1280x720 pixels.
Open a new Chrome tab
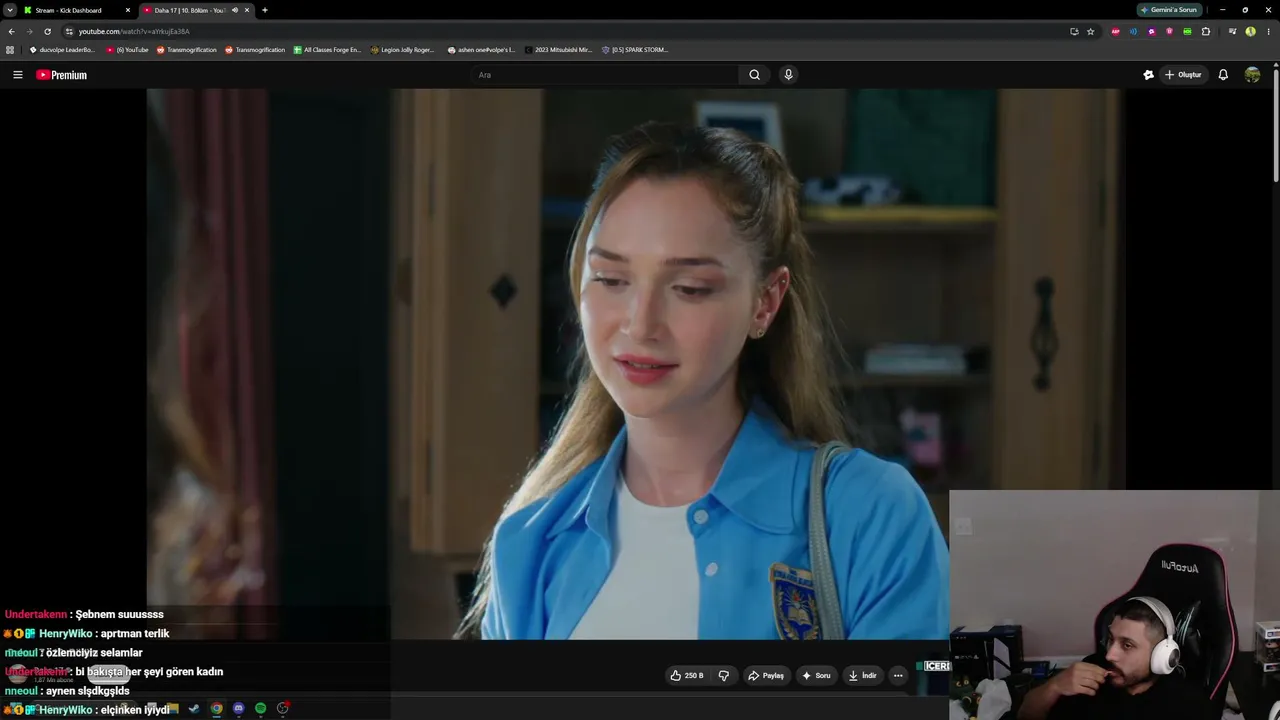point(265,10)
